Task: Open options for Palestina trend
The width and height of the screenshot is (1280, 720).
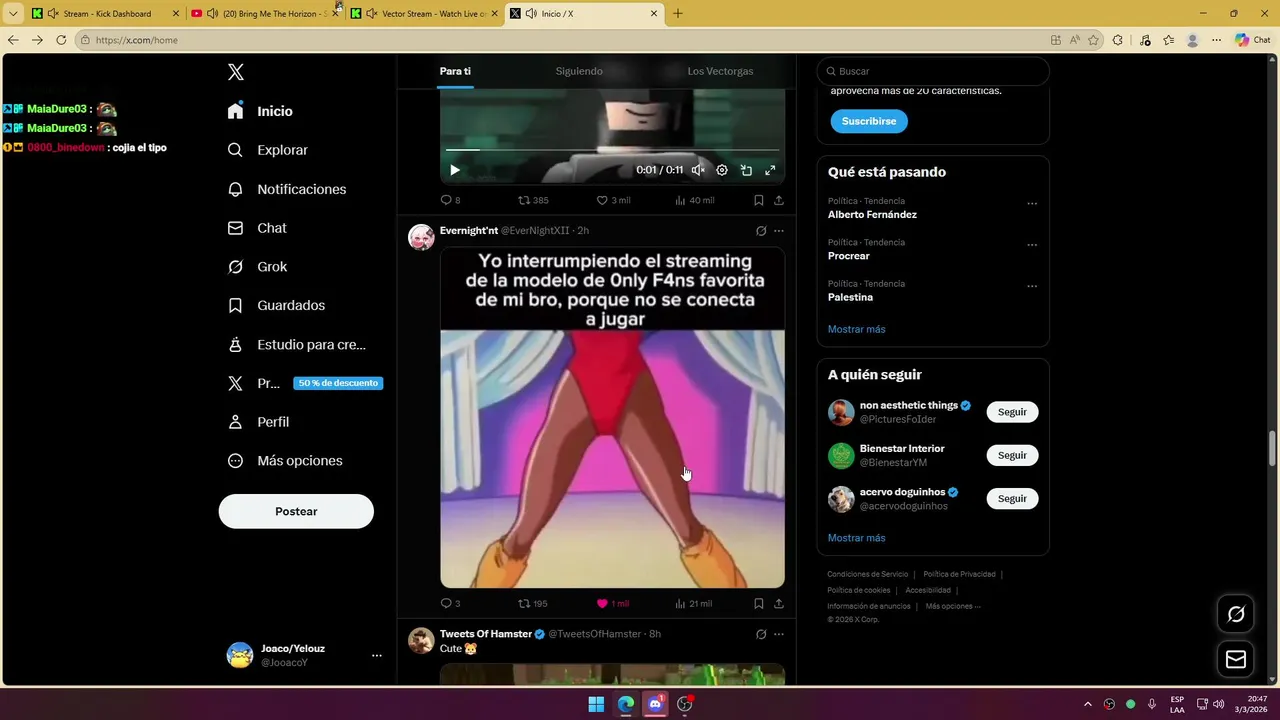Action: click(1032, 286)
